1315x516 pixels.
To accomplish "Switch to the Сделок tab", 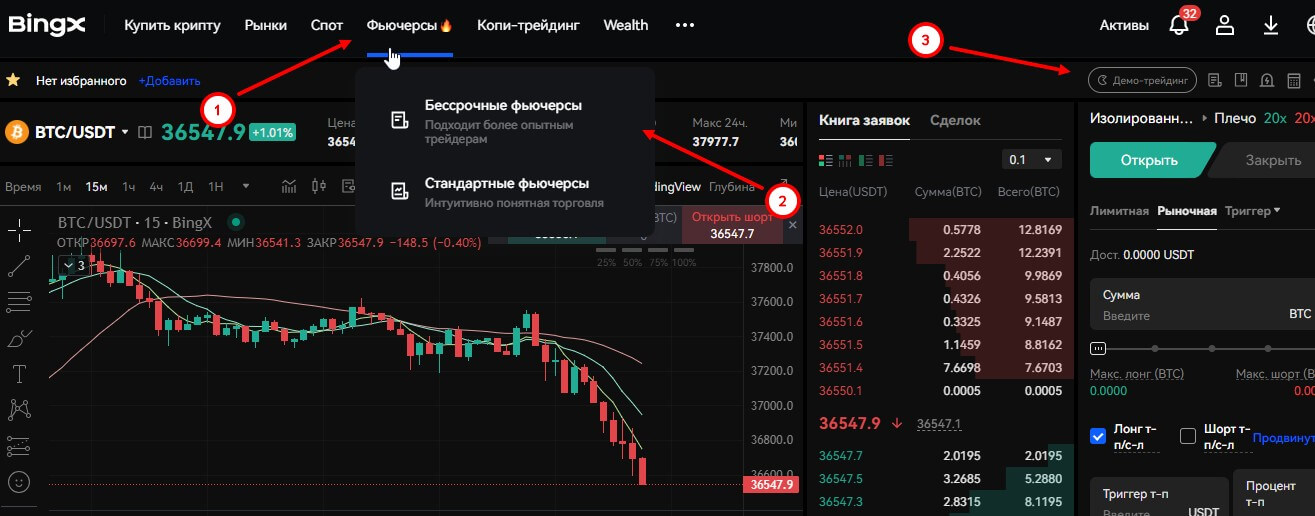I will tap(955, 121).
